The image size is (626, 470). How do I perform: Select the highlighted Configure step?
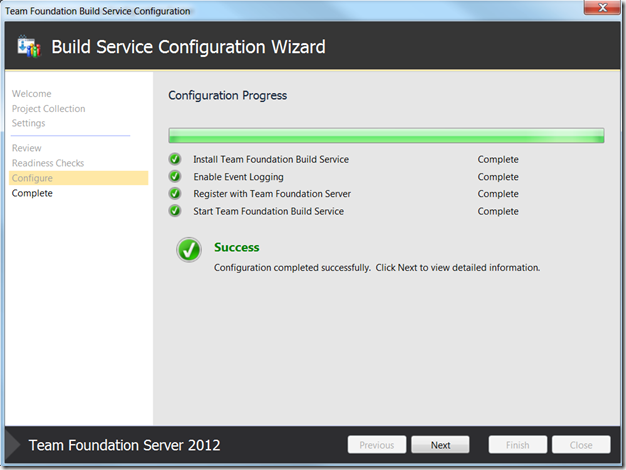click(x=78, y=178)
